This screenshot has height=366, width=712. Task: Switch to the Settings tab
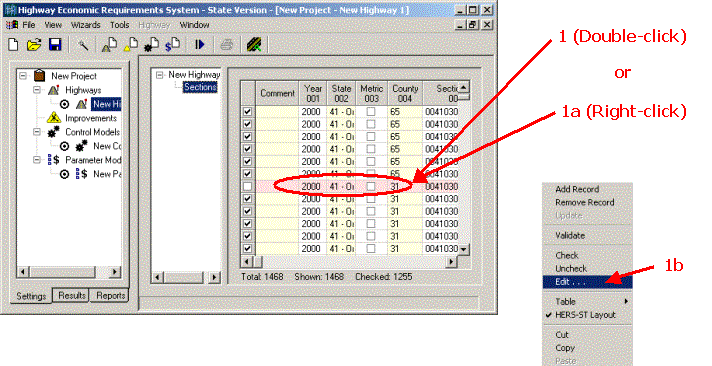coord(31,296)
